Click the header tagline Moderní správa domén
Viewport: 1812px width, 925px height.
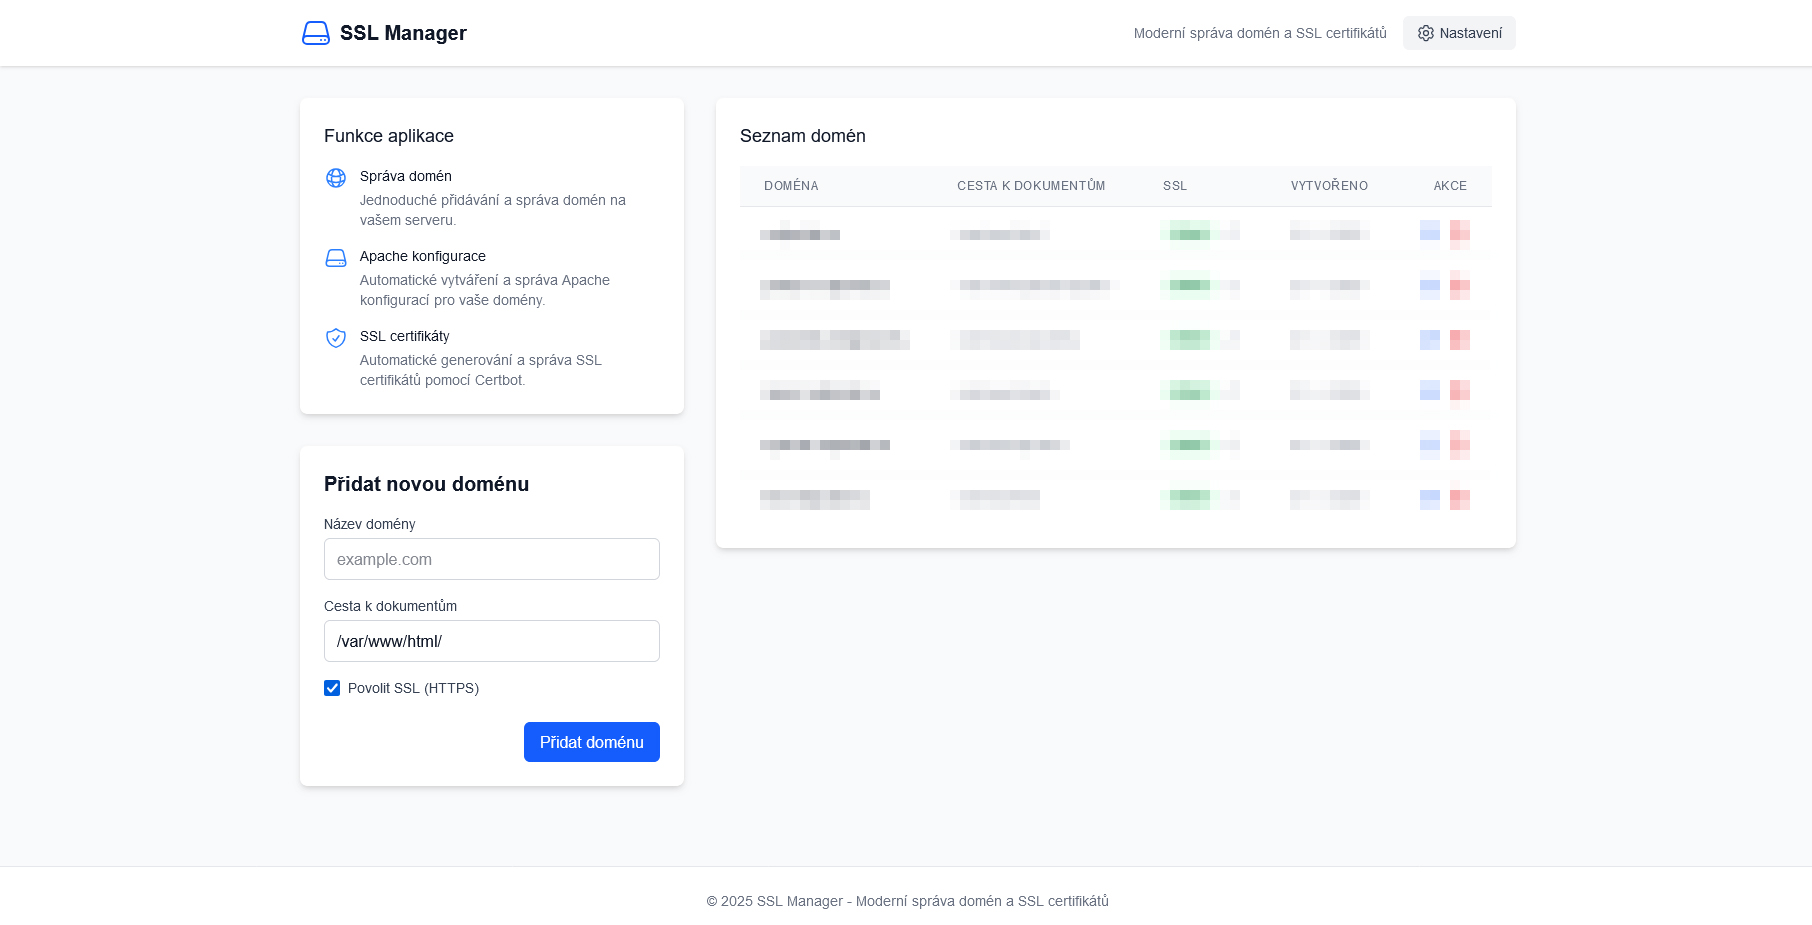[x=1260, y=33]
